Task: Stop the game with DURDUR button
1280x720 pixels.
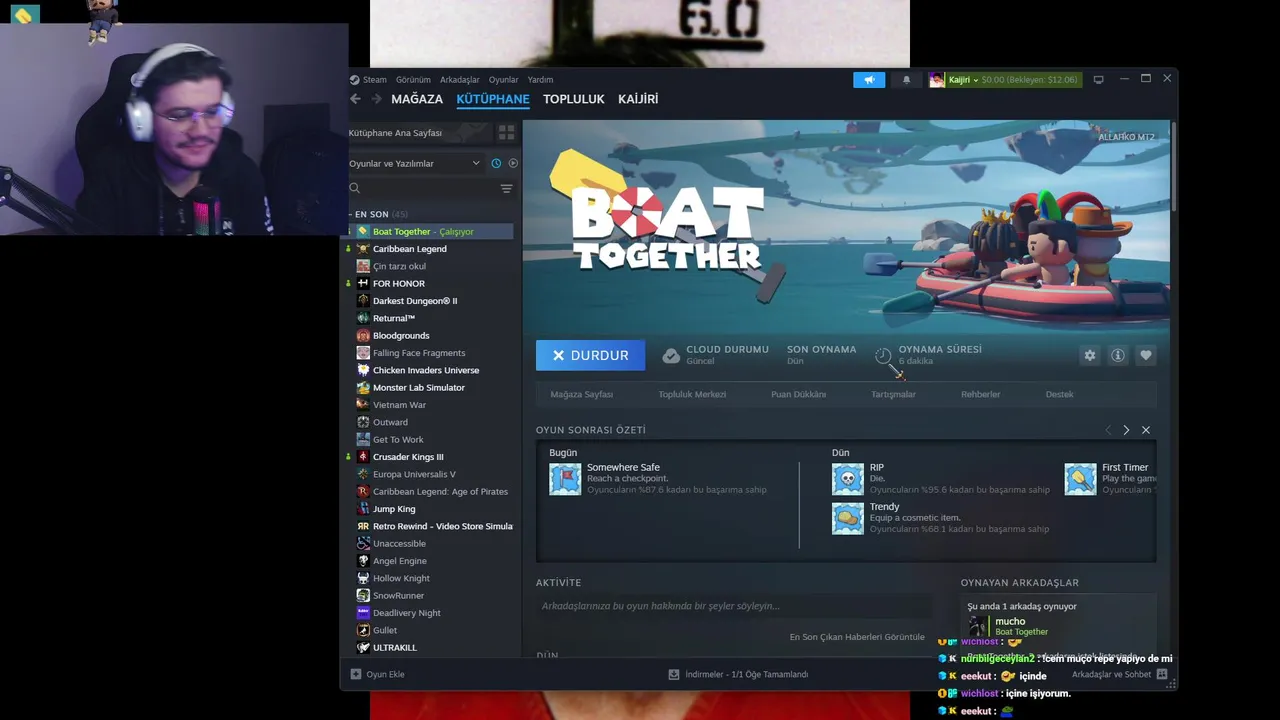Action: (x=590, y=355)
